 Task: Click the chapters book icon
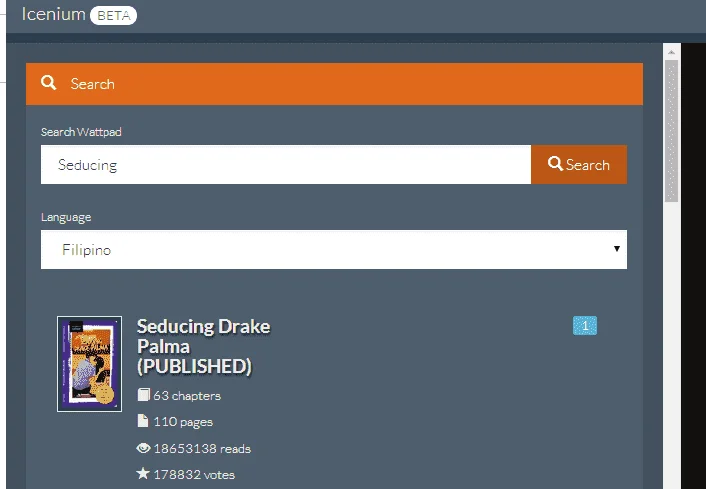click(143, 395)
